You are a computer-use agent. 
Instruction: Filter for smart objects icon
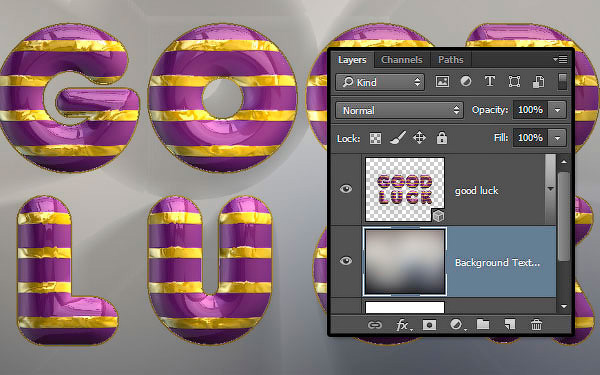[538, 82]
